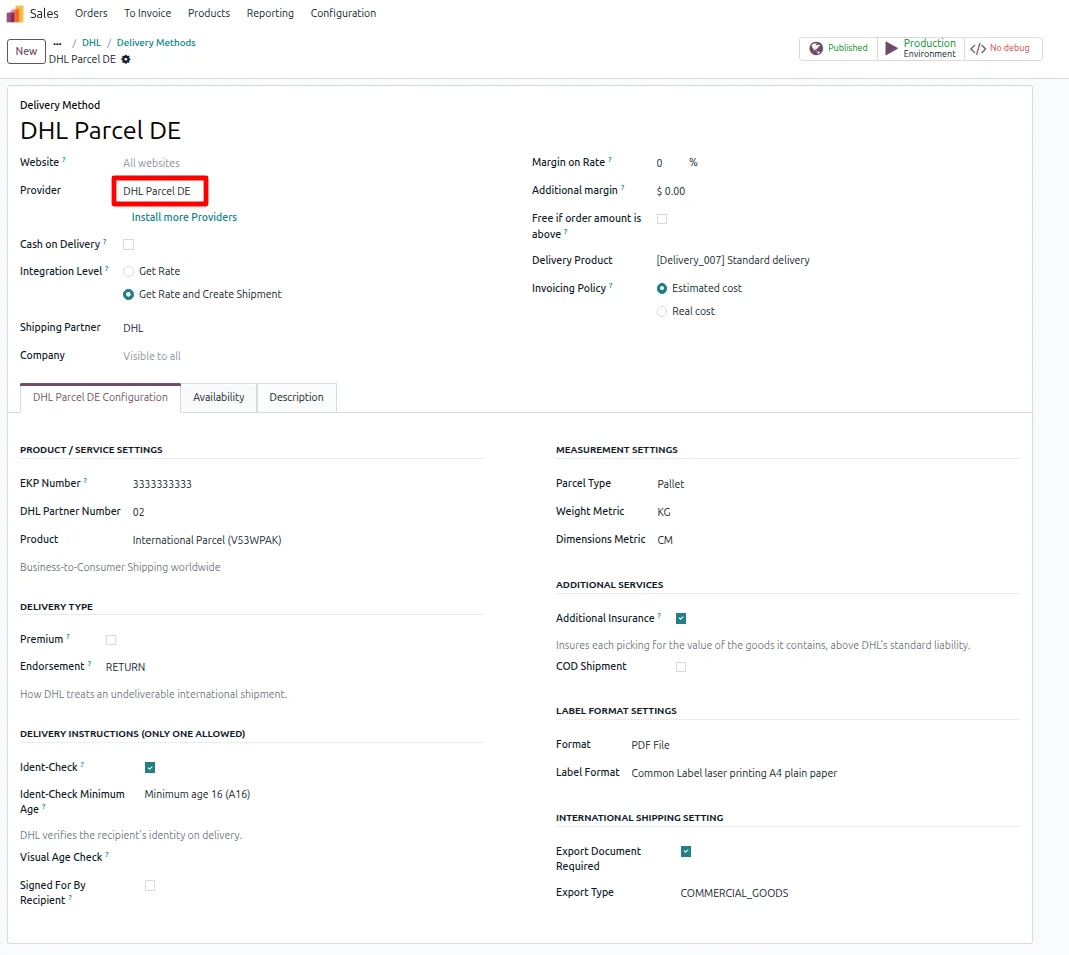Image resolution: width=1069 pixels, height=955 pixels.
Task: Click the Additional Insurance help tooltip mark
Action: pyautogui.click(x=659, y=616)
